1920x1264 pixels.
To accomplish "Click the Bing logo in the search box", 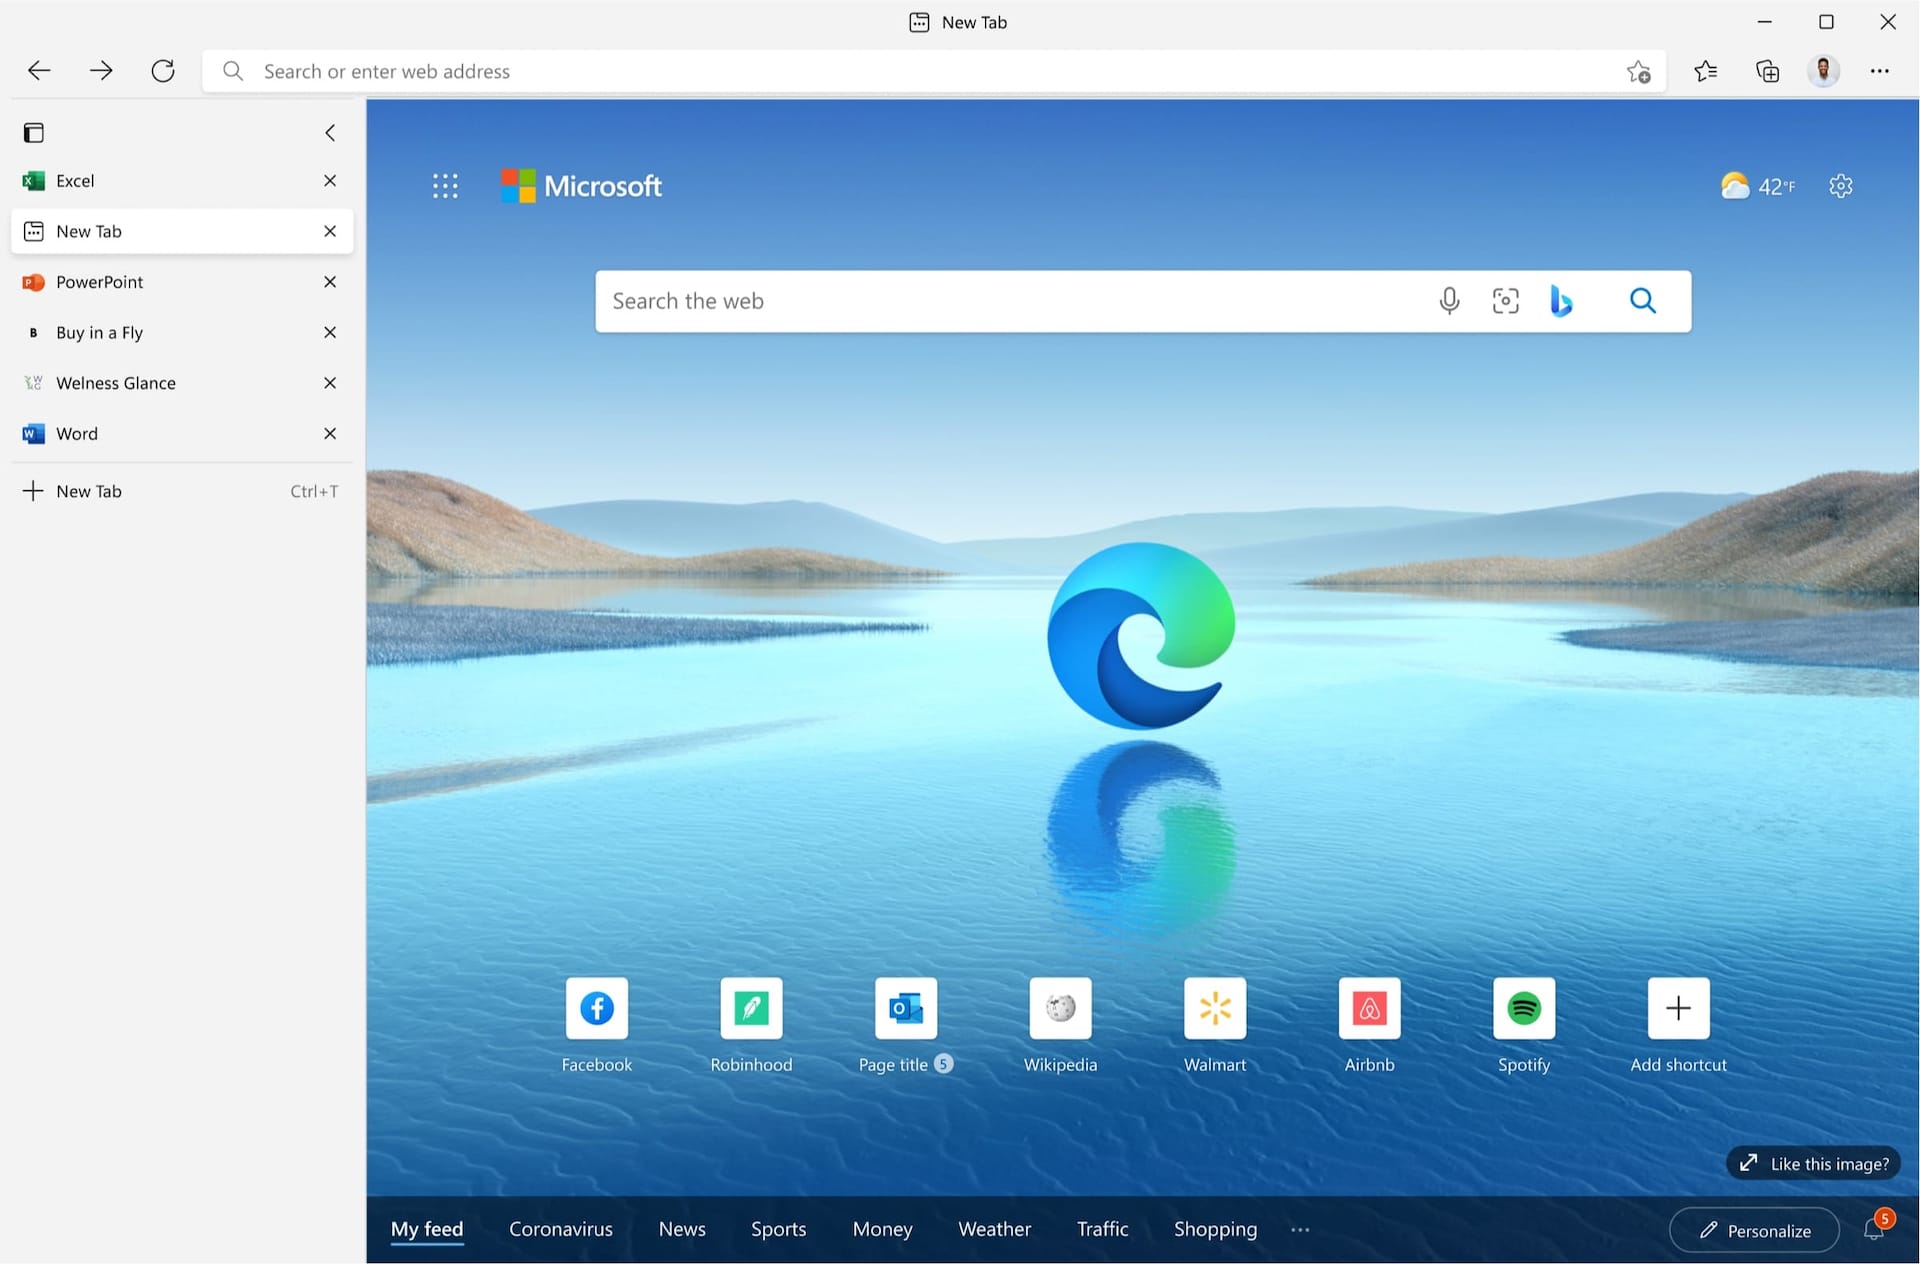I will [1562, 300].
